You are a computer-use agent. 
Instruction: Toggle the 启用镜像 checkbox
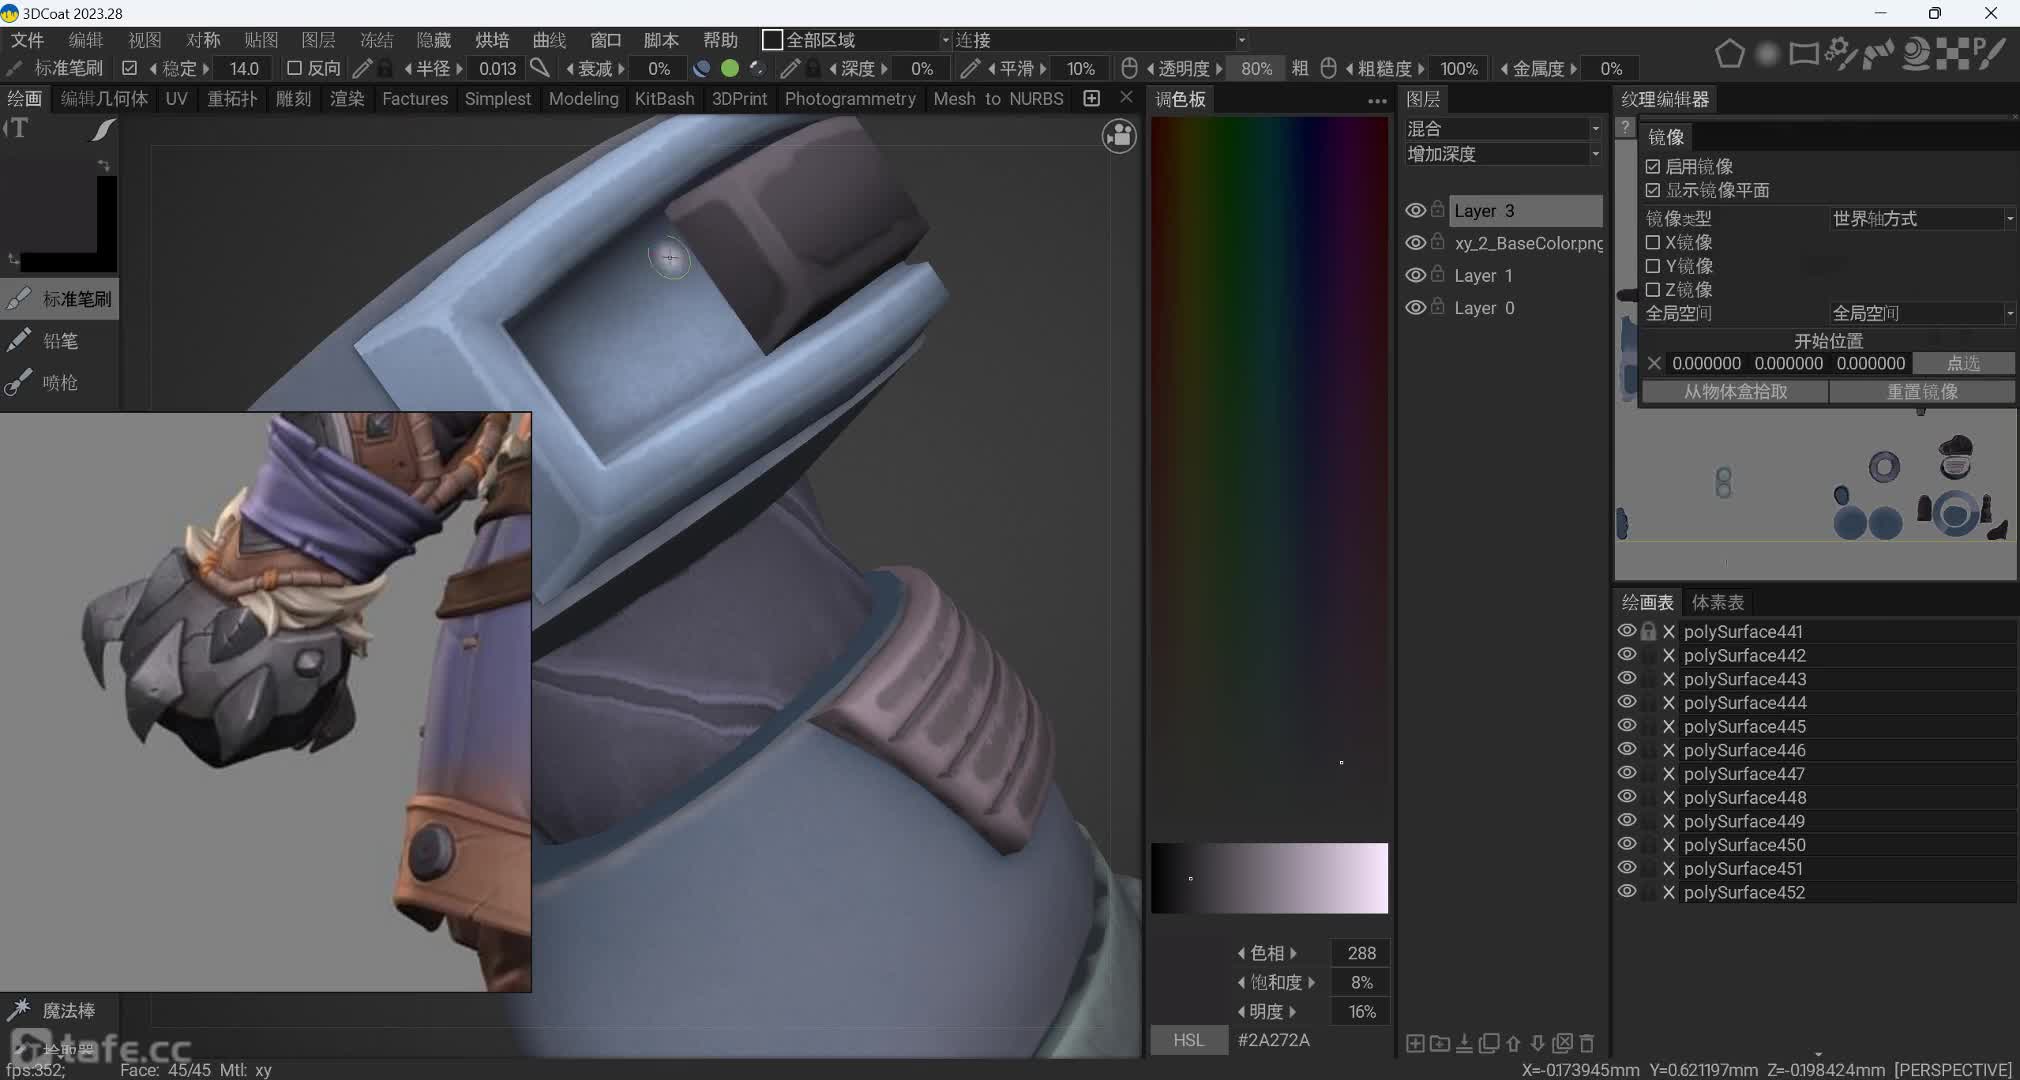(1653, 167)
